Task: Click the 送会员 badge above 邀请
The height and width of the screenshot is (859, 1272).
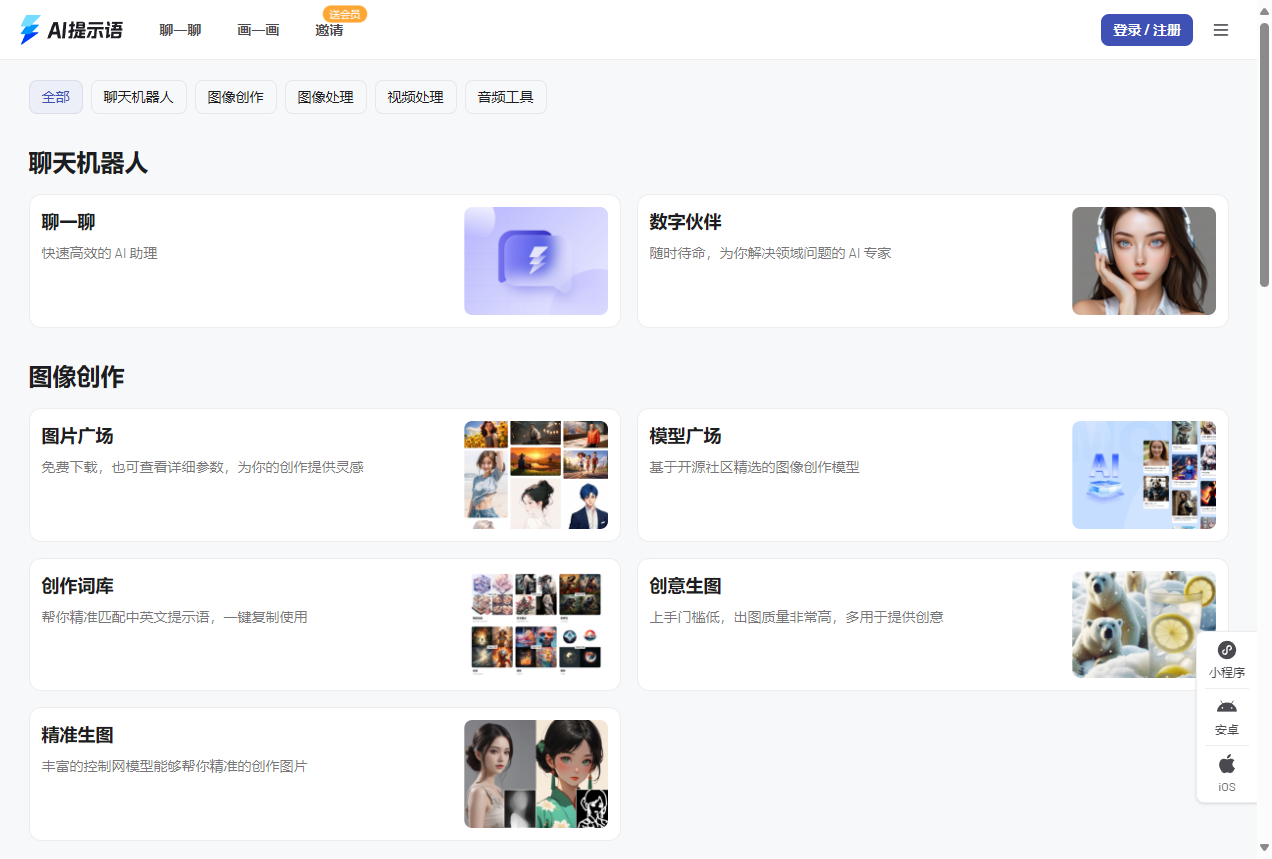Action: click(x=343, y=15)
